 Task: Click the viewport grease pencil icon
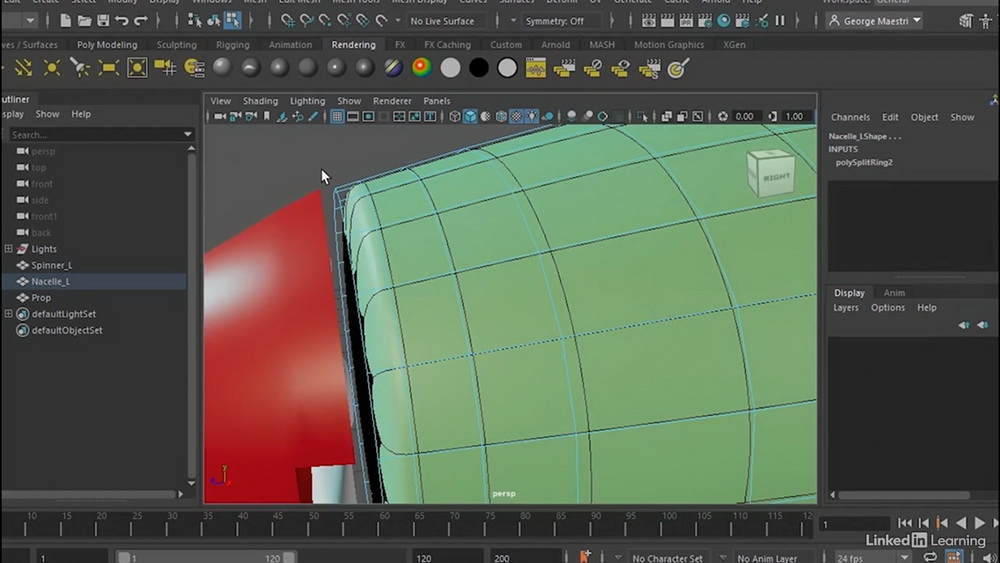click(x=312, y=116)
